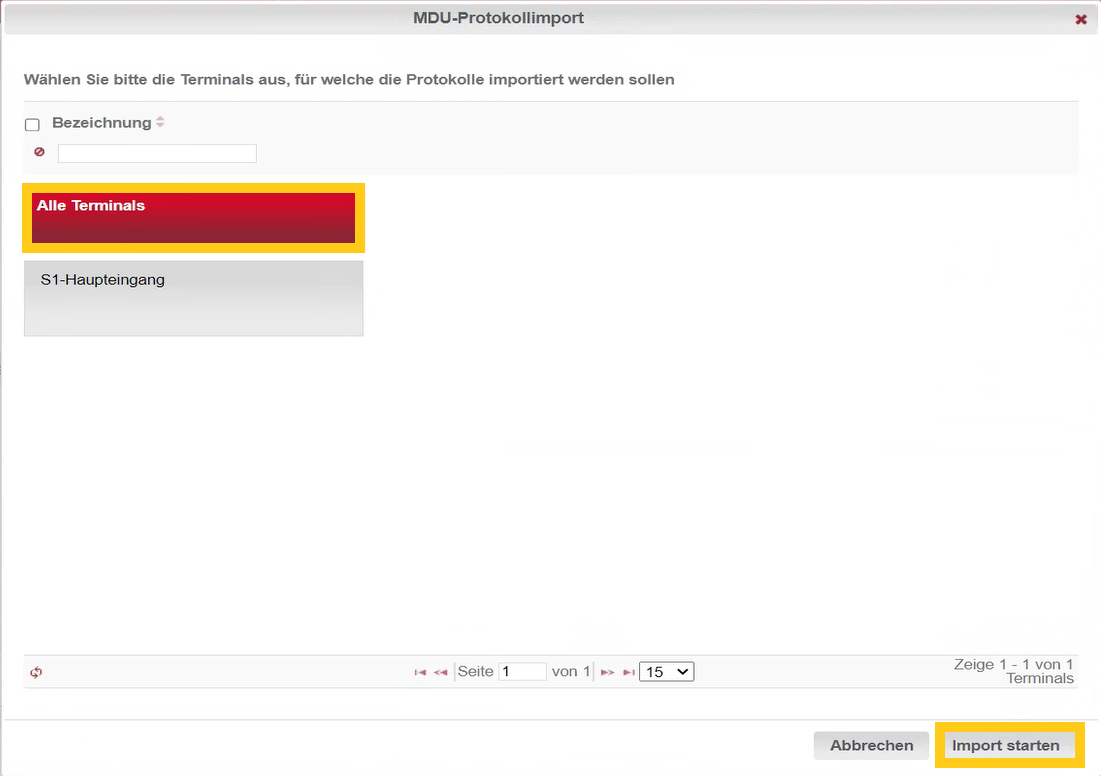Clear the Bezeichnung filter with the red icon
The height and width of the screenshot is (776, 1101).
point(39,153)
